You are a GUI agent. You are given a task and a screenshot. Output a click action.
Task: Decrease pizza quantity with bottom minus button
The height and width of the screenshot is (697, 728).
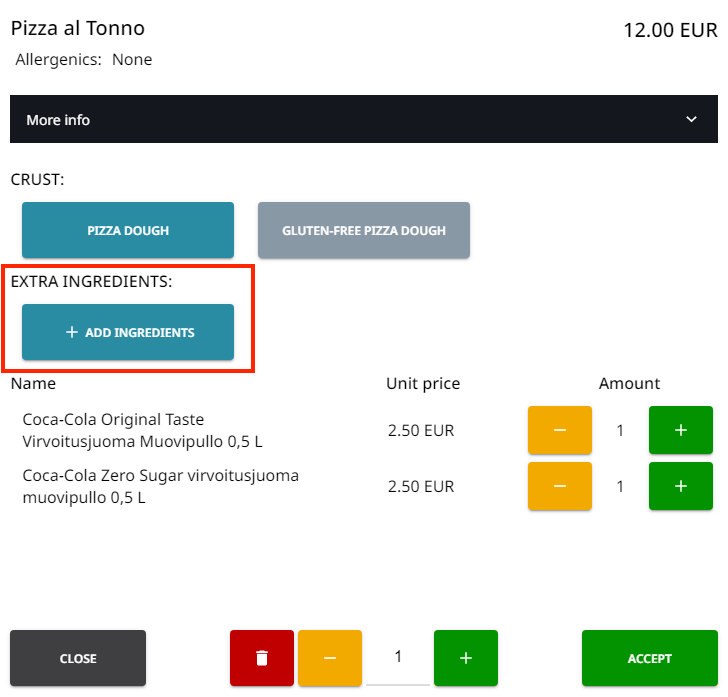point(330,658)
